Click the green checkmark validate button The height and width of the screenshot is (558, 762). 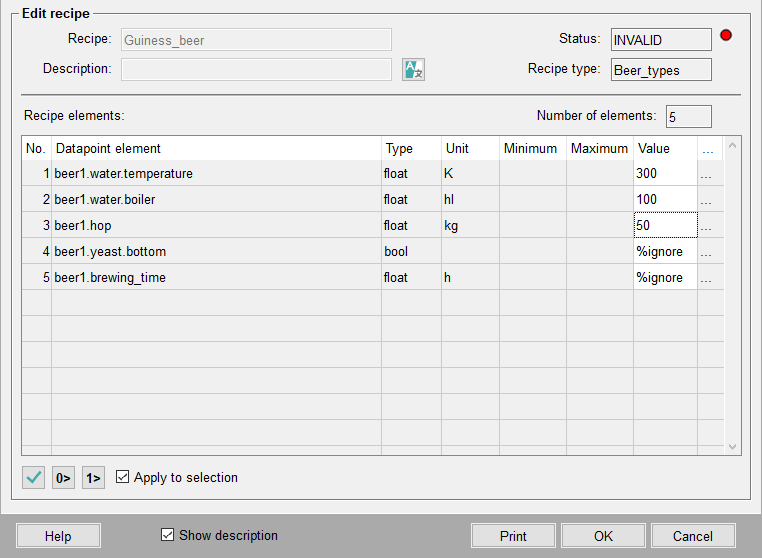point(34,478)
